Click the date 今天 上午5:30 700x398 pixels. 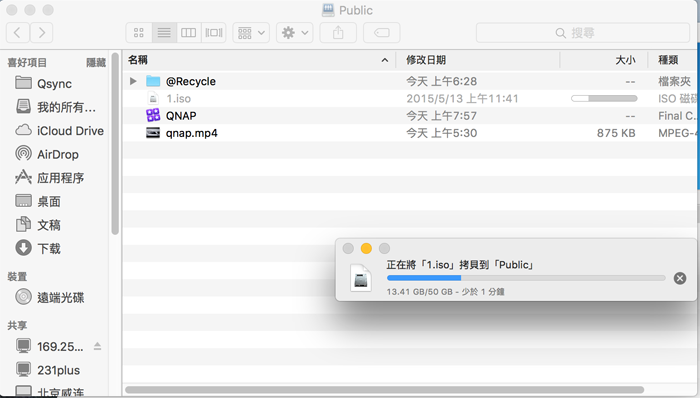[441, 133]
